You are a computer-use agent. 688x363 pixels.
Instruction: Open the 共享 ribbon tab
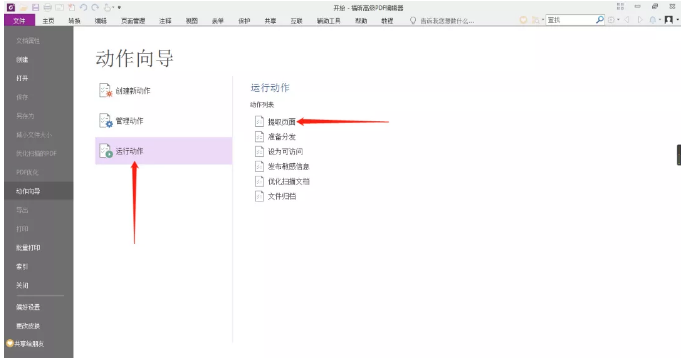(x=270, y=21)
